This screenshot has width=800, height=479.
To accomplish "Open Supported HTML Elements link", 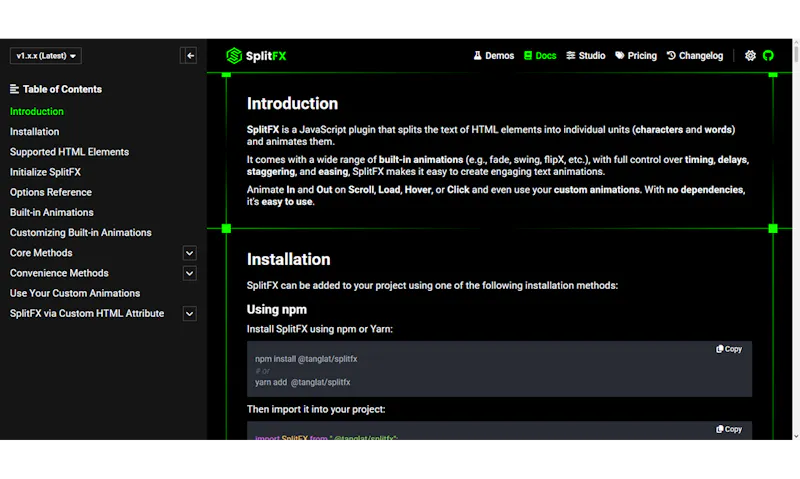I will [x=69, y=152].
